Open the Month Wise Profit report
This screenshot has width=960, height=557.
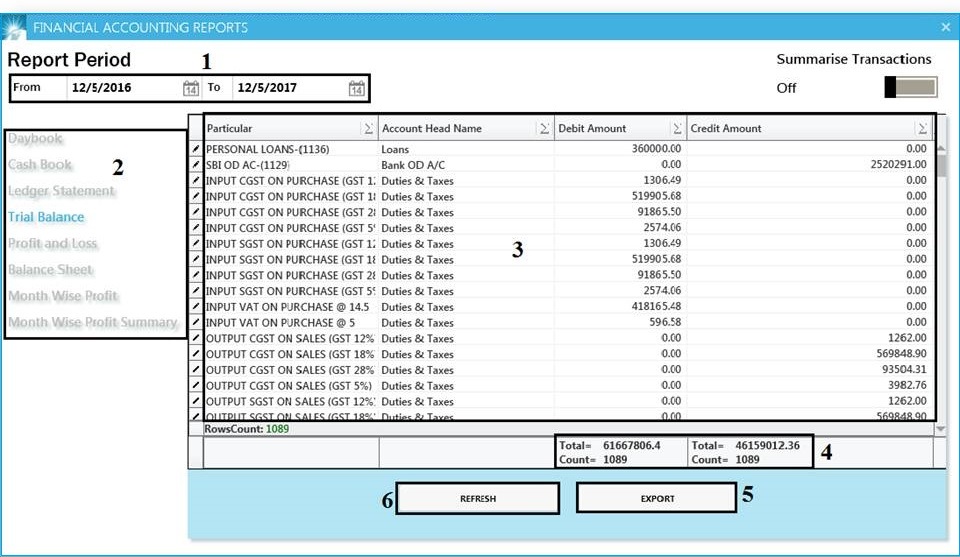click(x=62, y=296)
